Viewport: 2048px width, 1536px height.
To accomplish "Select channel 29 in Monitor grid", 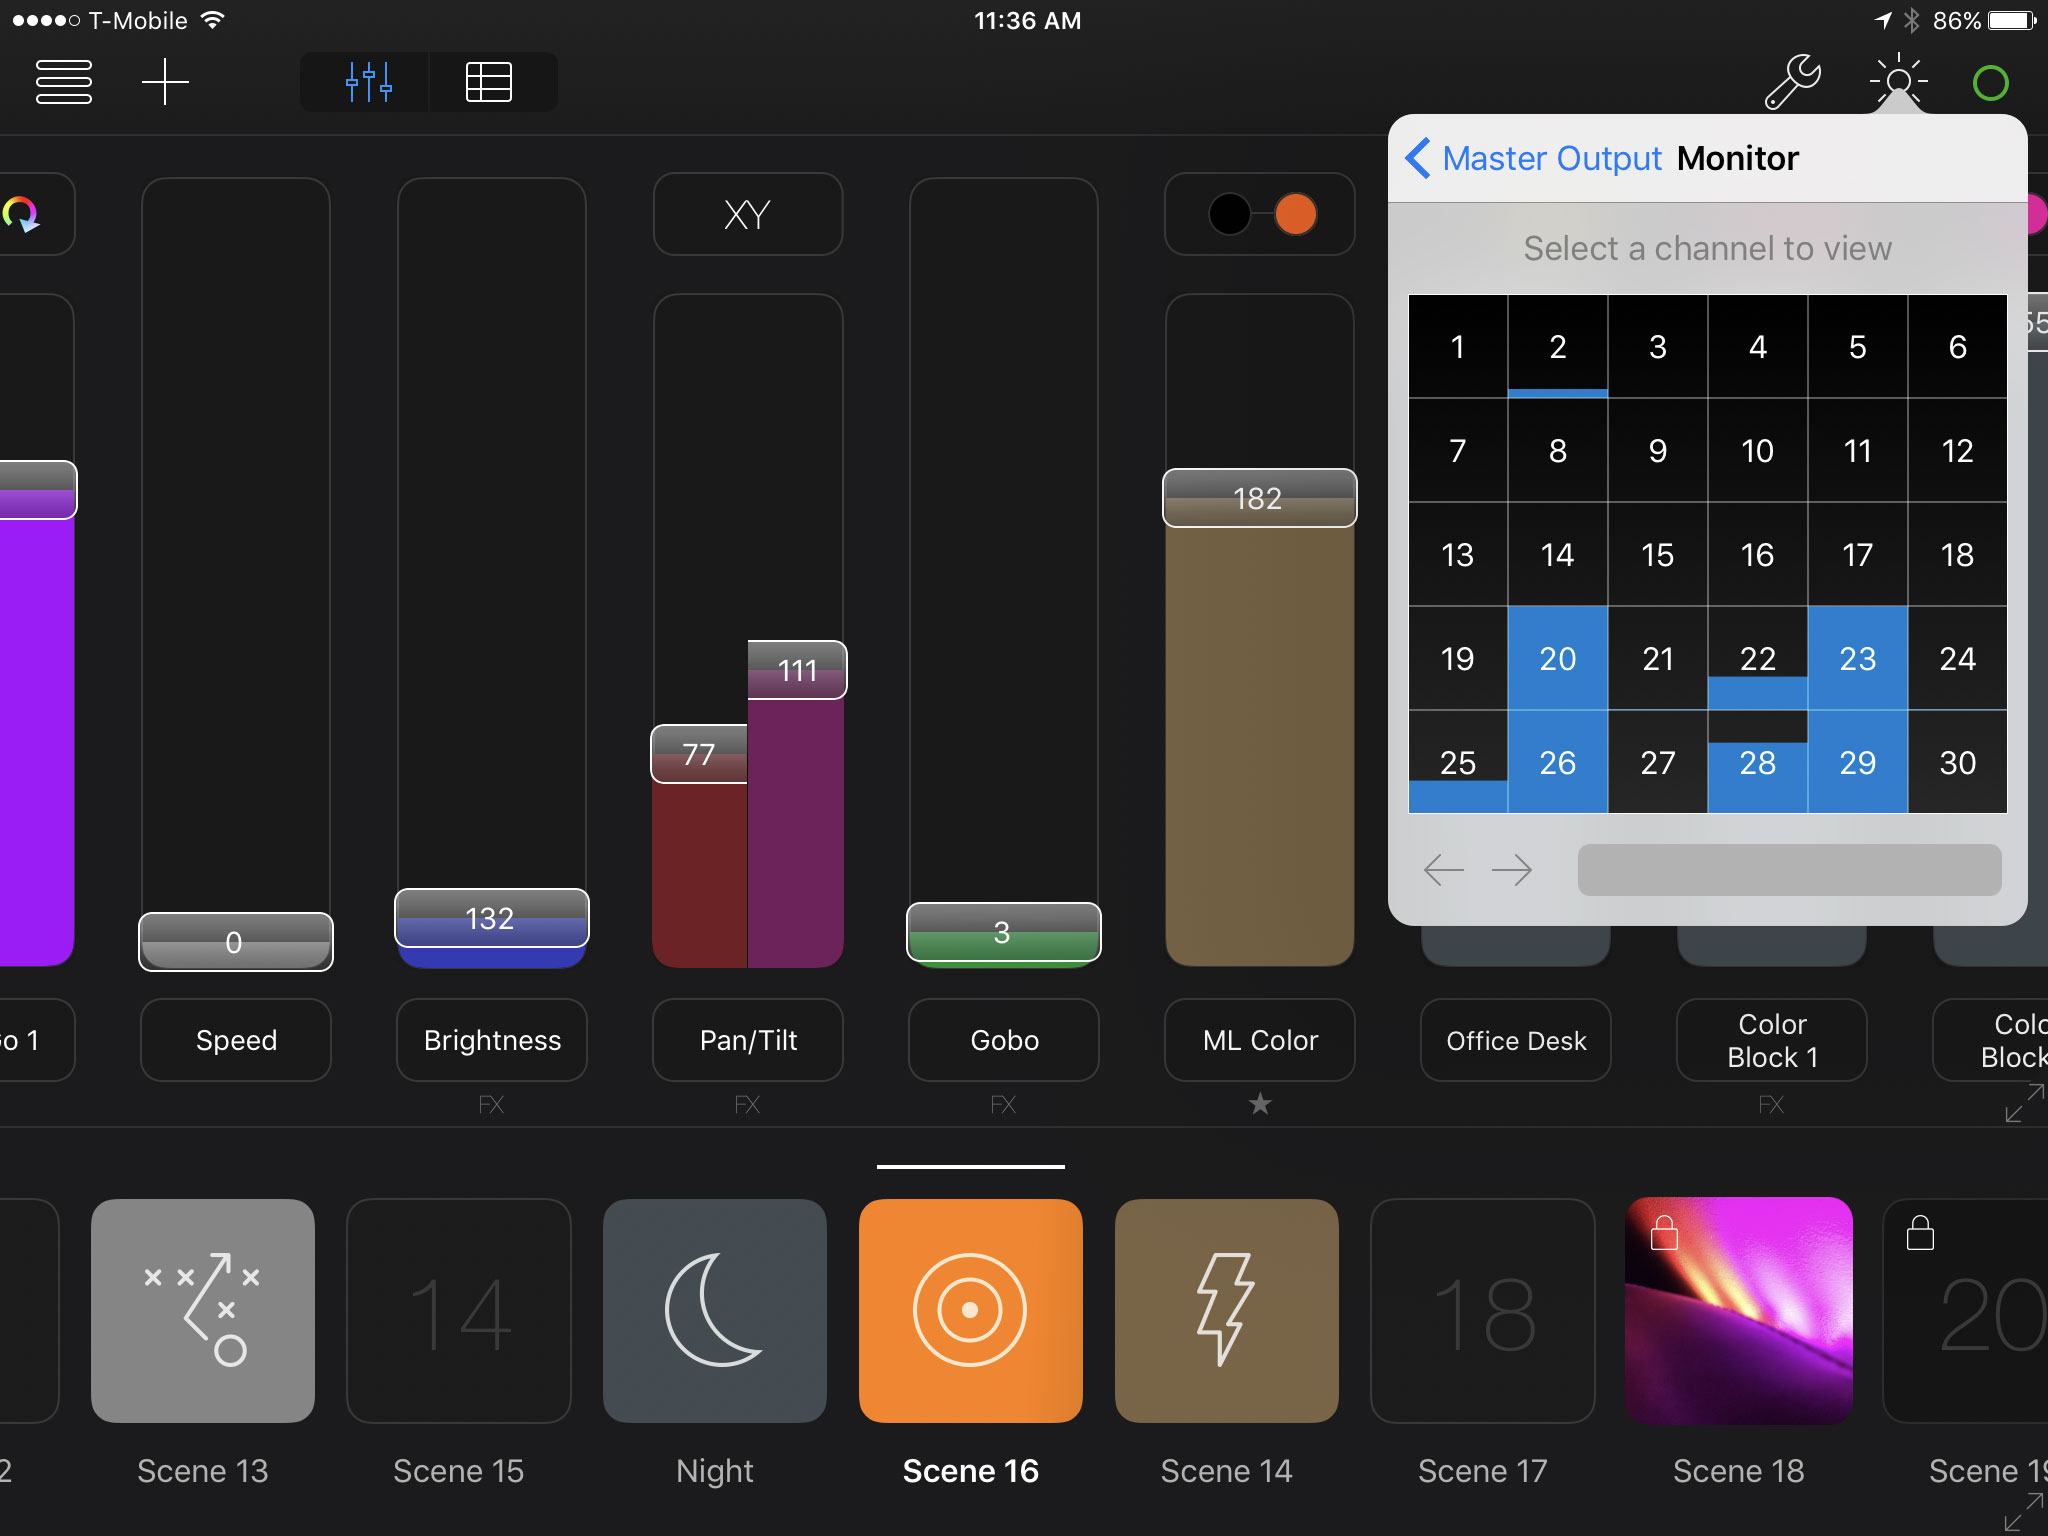I will tap(1858, 763).
